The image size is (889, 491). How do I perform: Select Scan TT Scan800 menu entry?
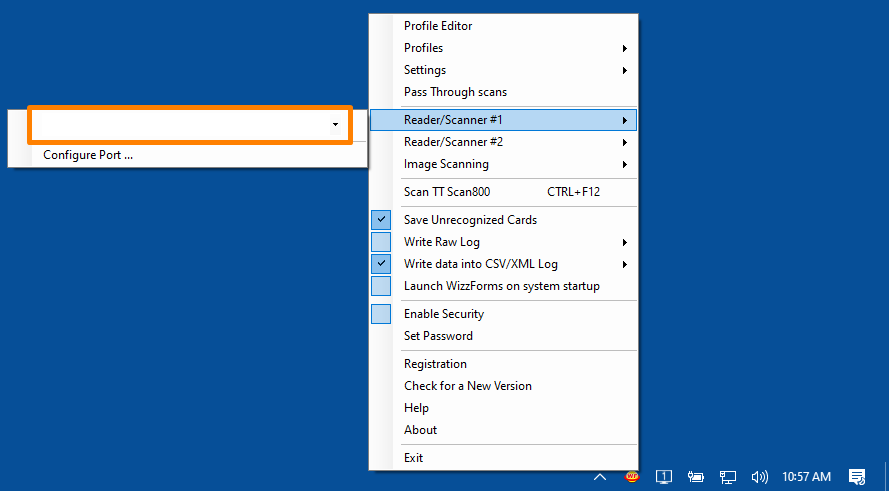pos(503,192)
